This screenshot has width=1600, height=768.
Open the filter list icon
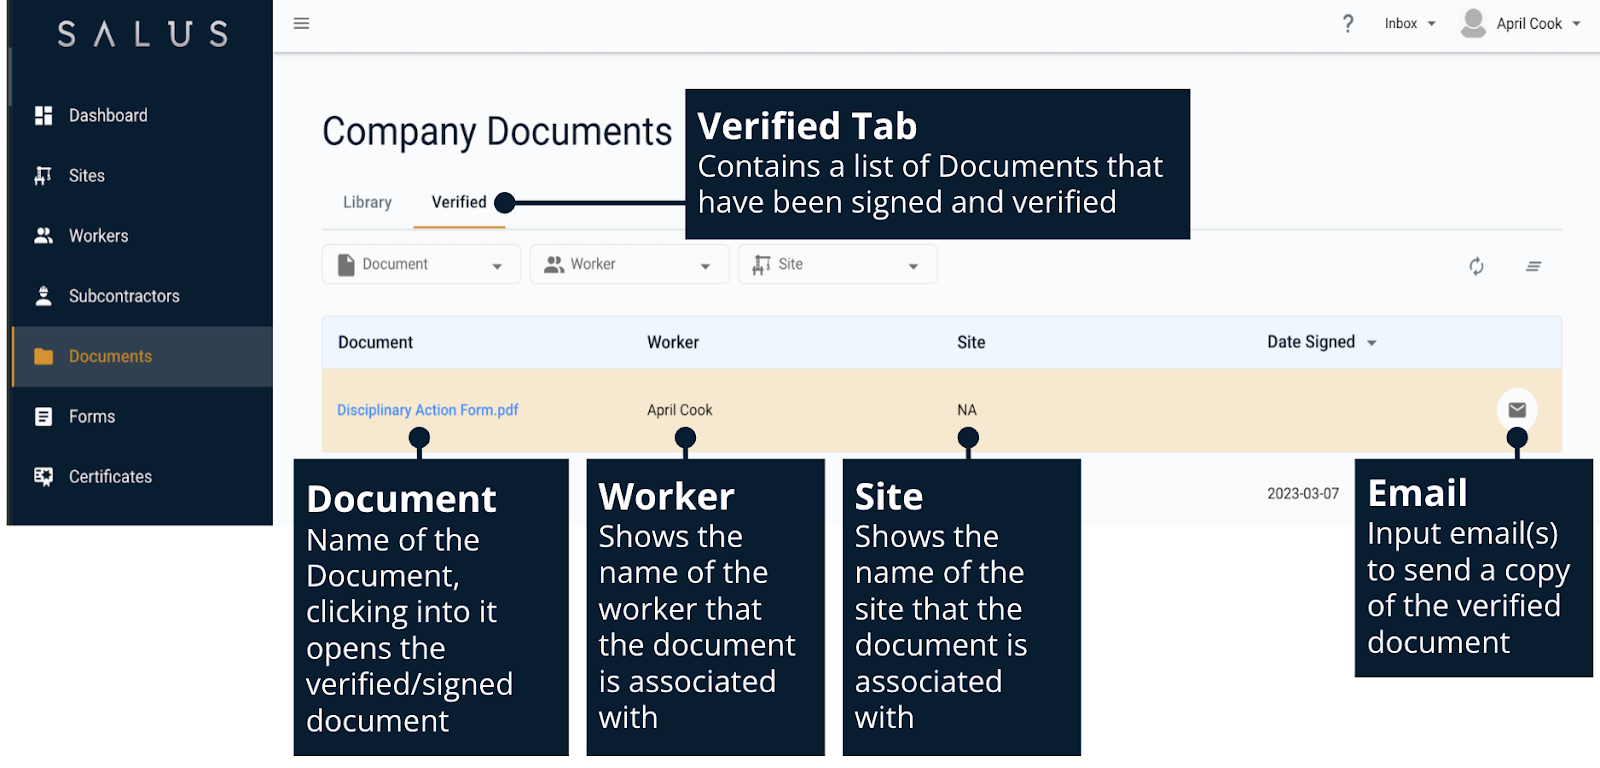tap(1533, 266)
